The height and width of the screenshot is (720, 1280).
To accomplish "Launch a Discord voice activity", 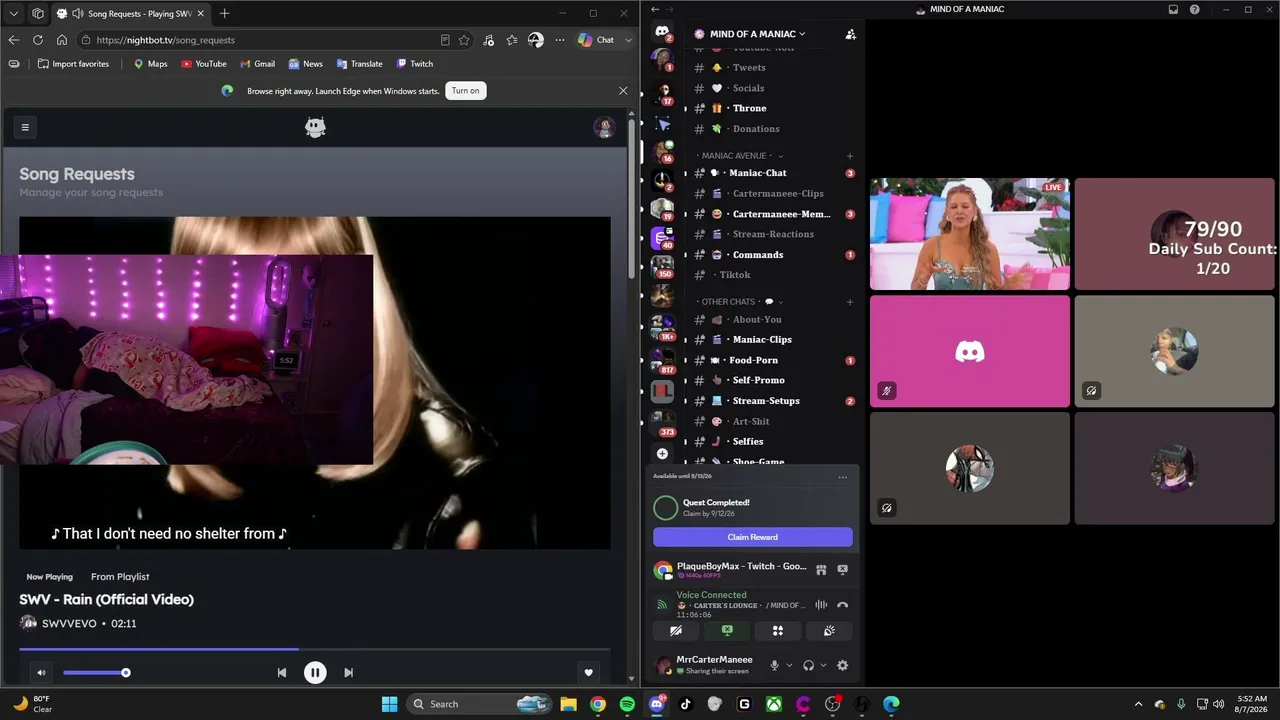I will pos(778,631).
